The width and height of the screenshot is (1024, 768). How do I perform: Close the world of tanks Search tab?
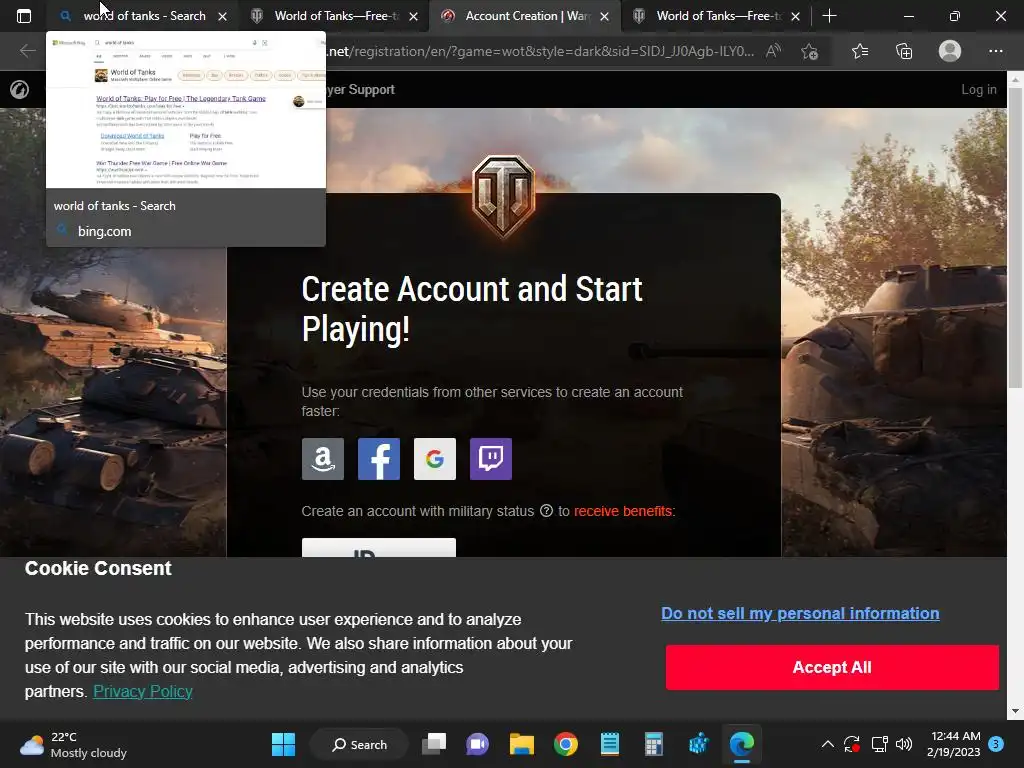point(223,16)
